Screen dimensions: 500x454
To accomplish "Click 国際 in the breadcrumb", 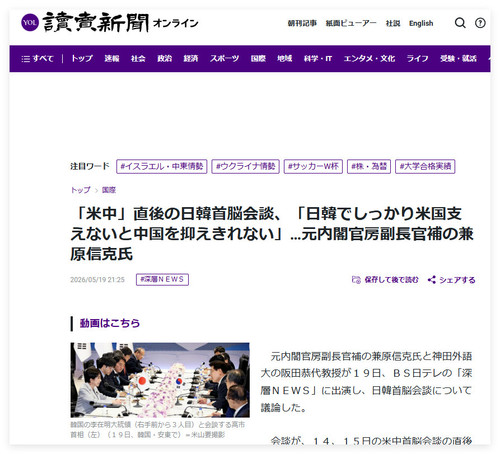I will [109, 190].
